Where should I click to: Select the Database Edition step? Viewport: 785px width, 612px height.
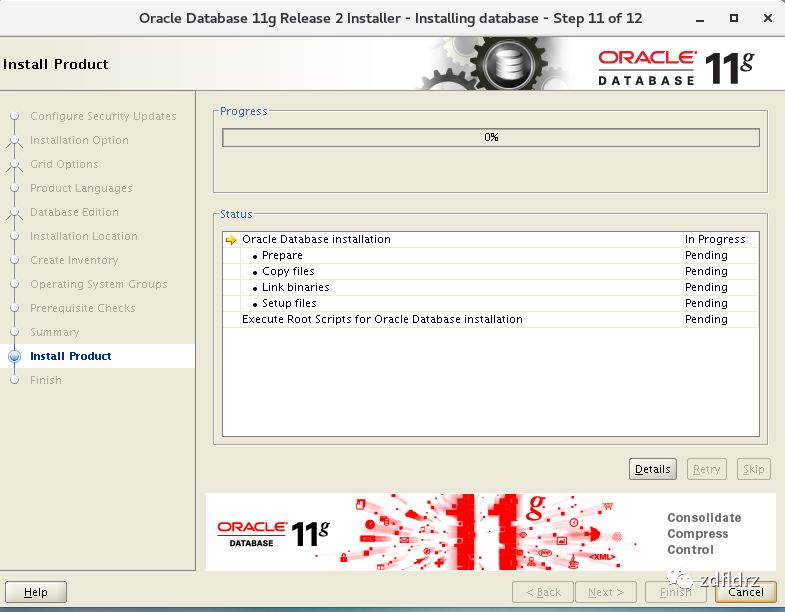pyautogui.click(x=74, y=212)
